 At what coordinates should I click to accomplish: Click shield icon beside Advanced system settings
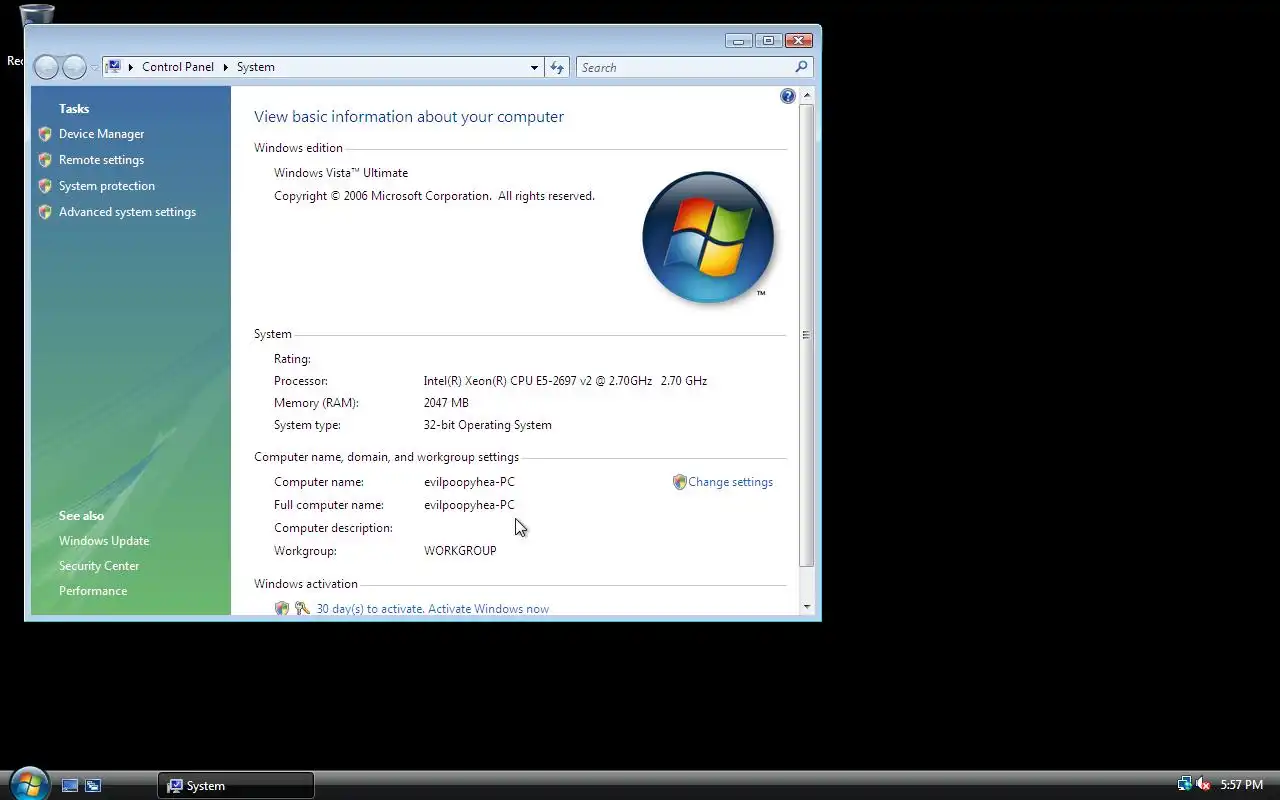pyautogui.click(x=45, y=212)
